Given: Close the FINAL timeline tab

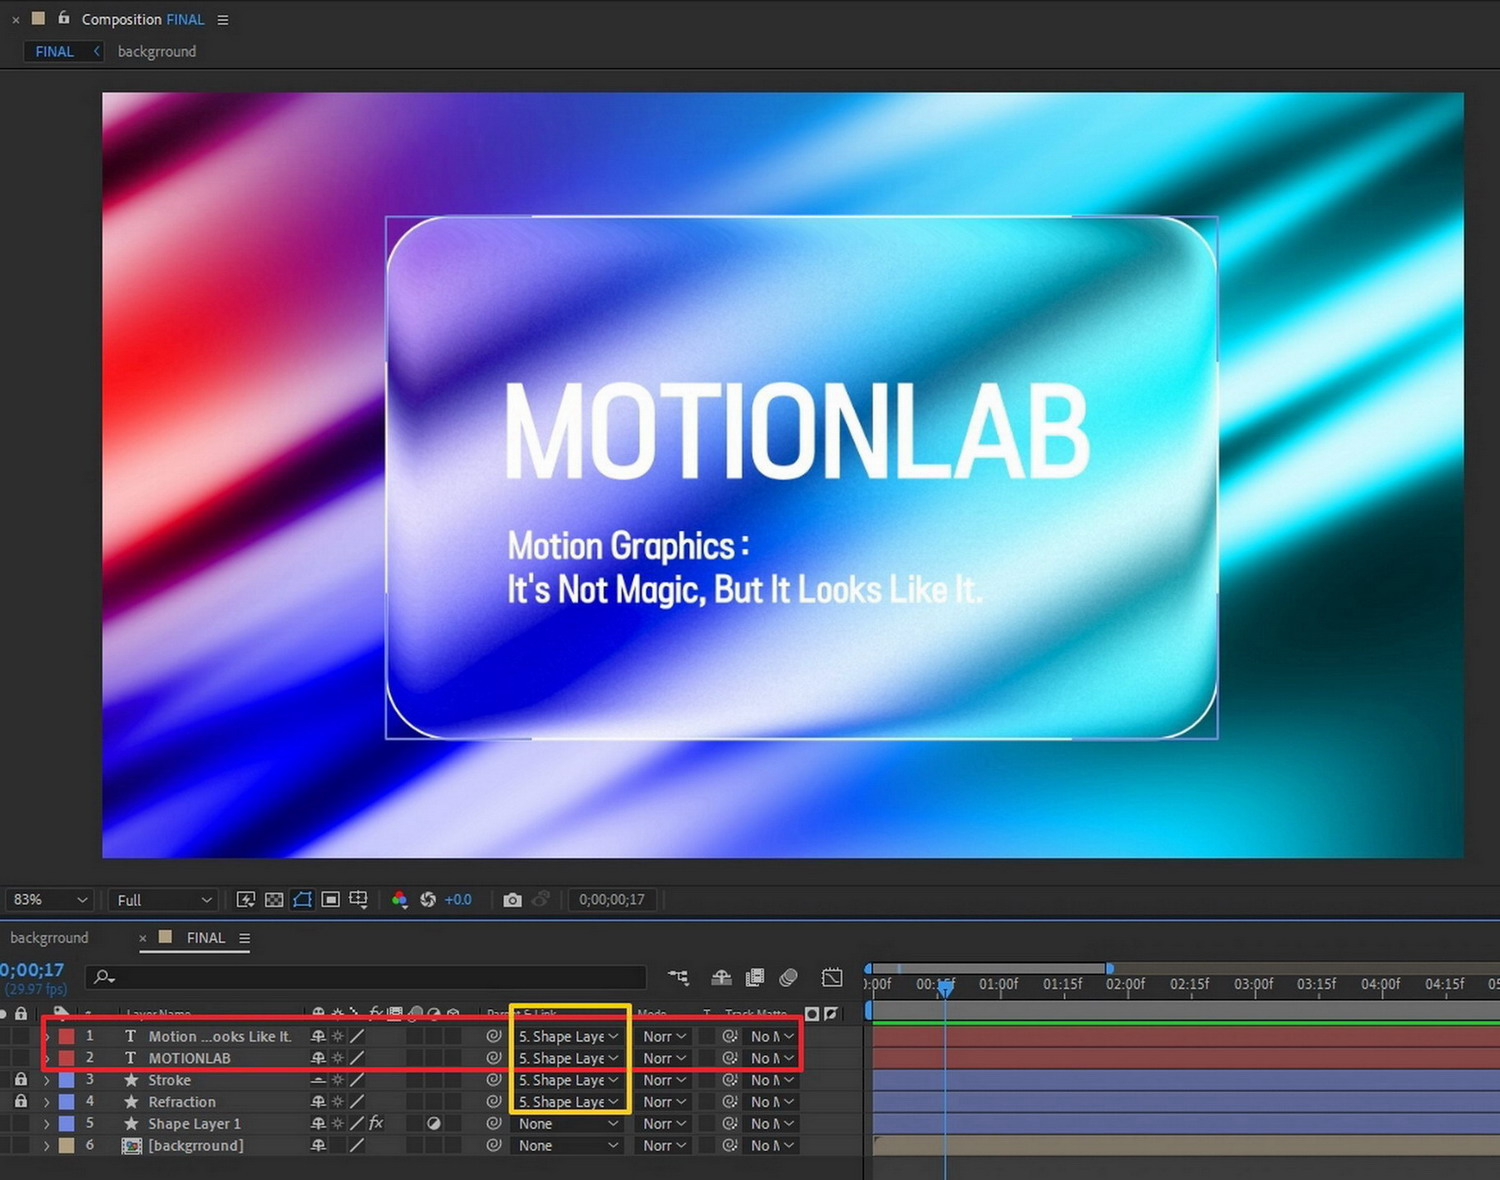Looking at the screenshot, I should pyautogui.click(x=143, y=938).
